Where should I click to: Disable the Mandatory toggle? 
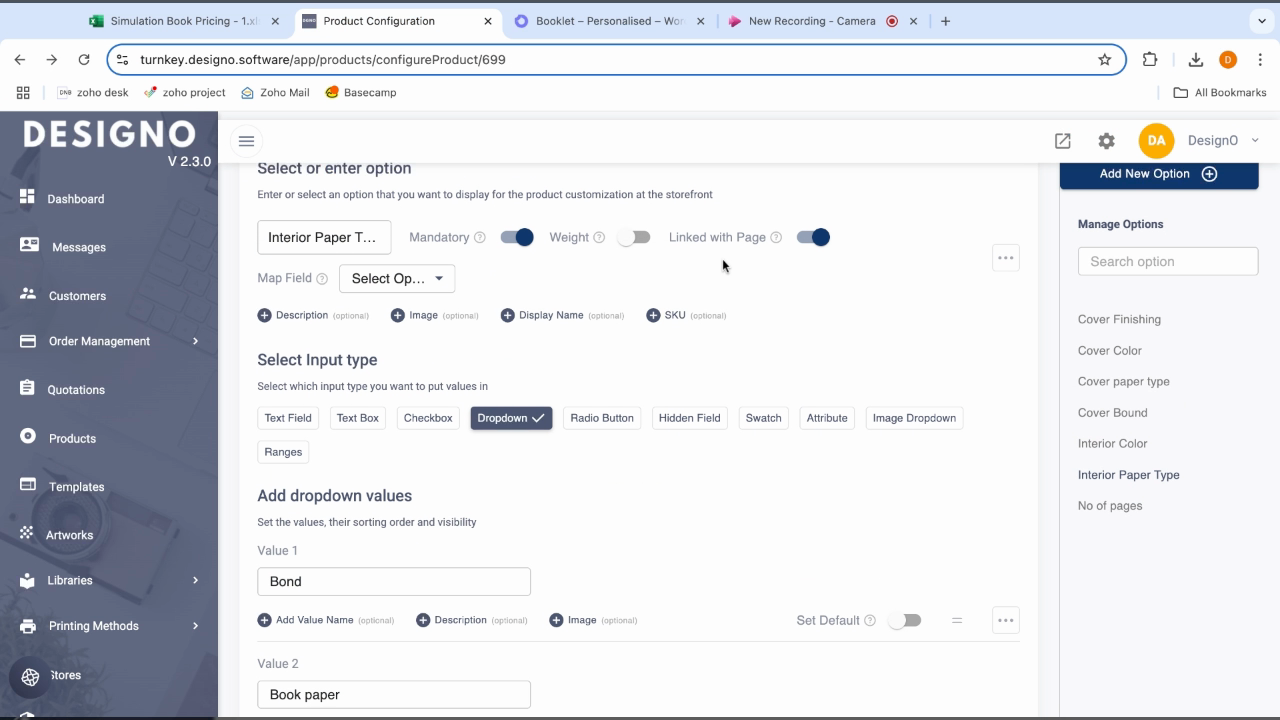click(517, 237)
